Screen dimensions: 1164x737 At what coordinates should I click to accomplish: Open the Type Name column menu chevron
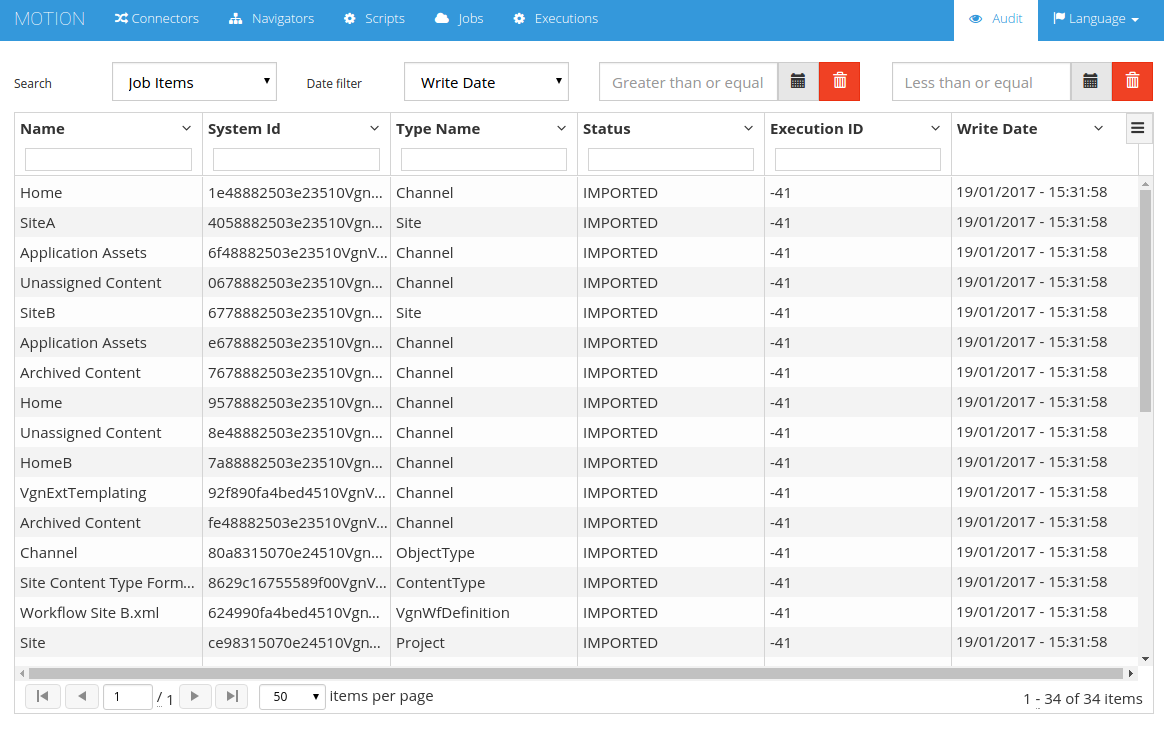pos(561,129)
